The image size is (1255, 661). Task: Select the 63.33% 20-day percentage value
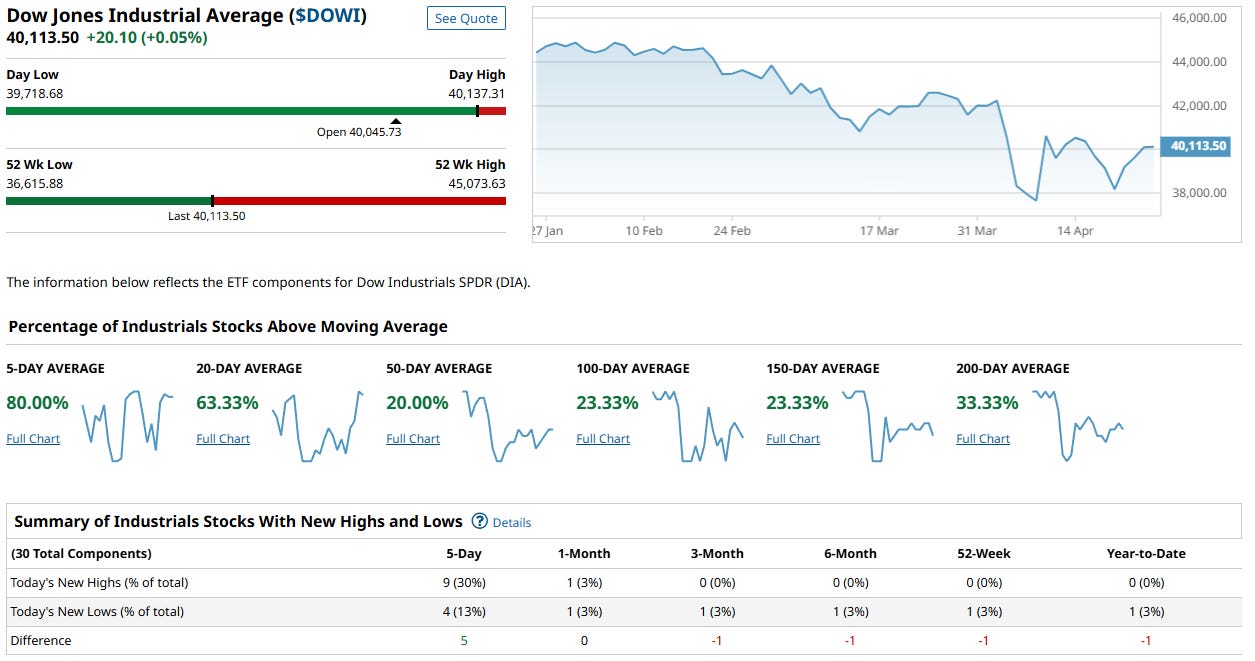227,403
